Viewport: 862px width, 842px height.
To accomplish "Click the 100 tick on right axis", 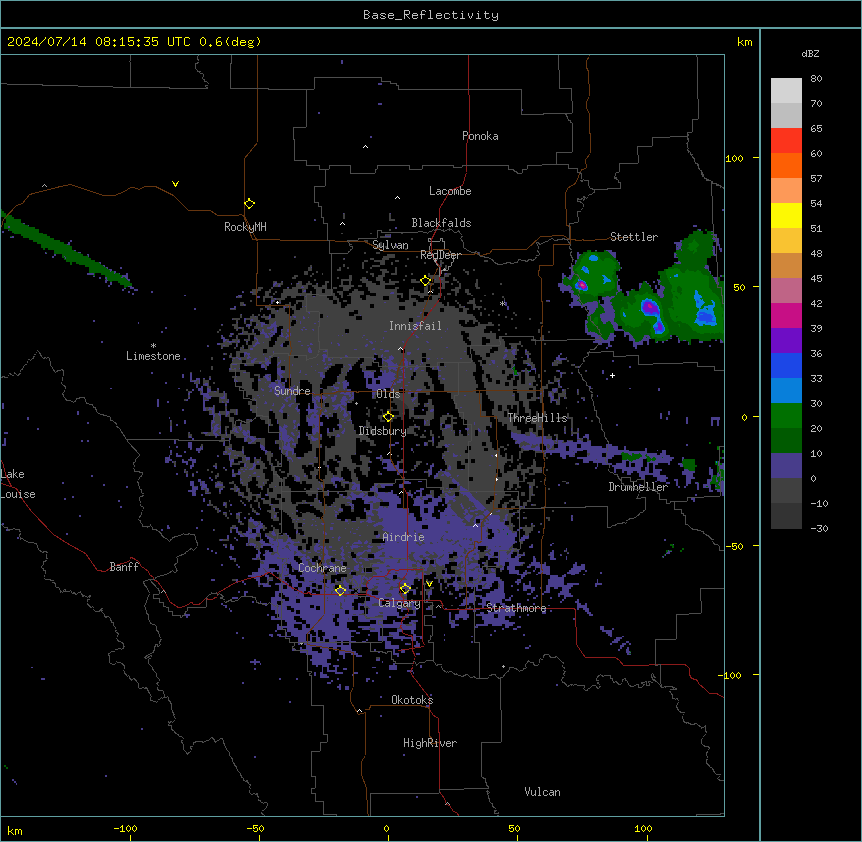I will pos(734,159).
